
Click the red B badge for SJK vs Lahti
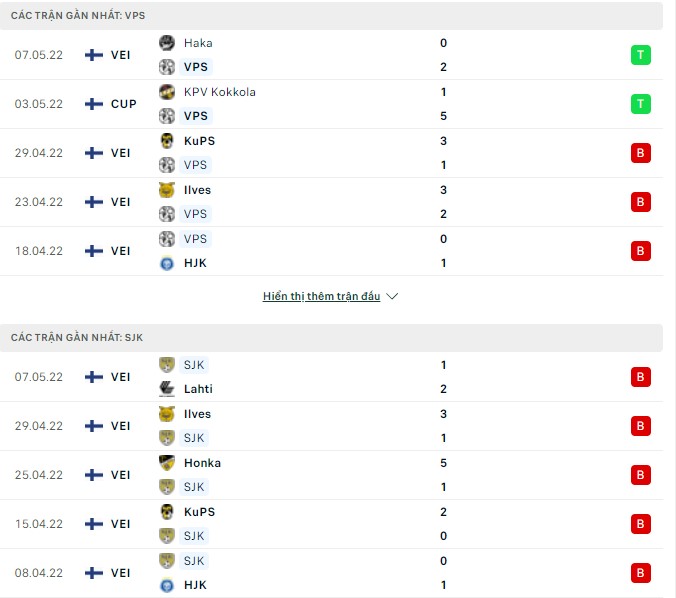[640, 377]
